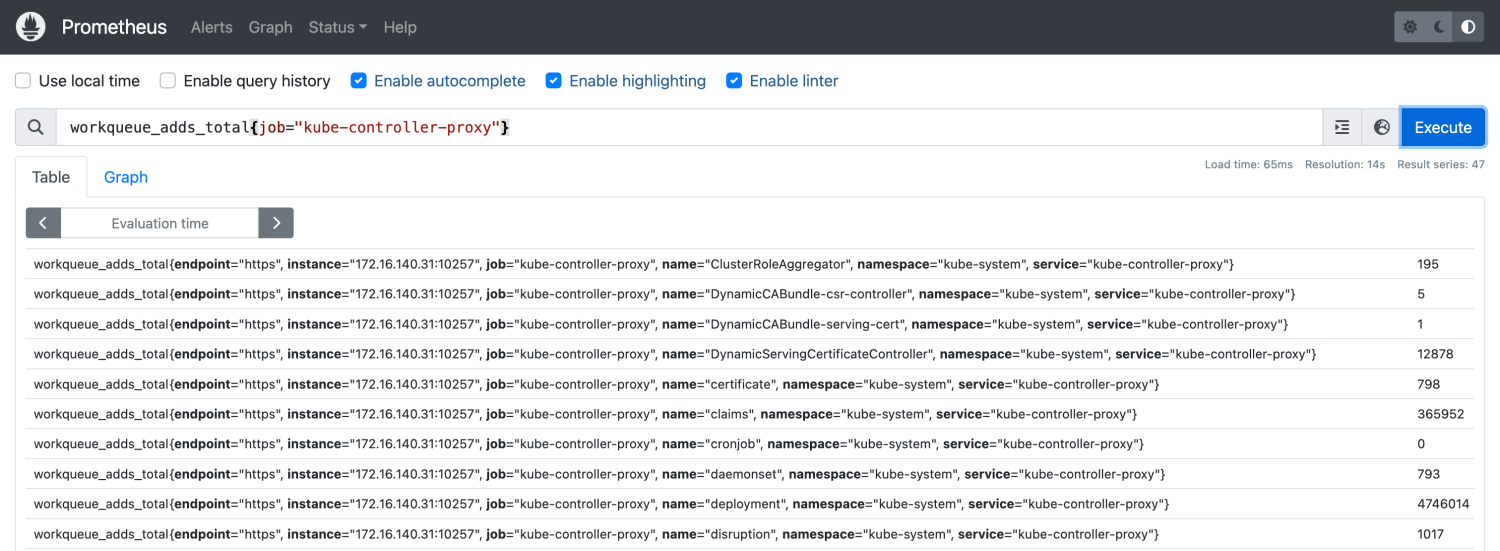
Task: Enable query history checkbox
Action: (168, 81)
